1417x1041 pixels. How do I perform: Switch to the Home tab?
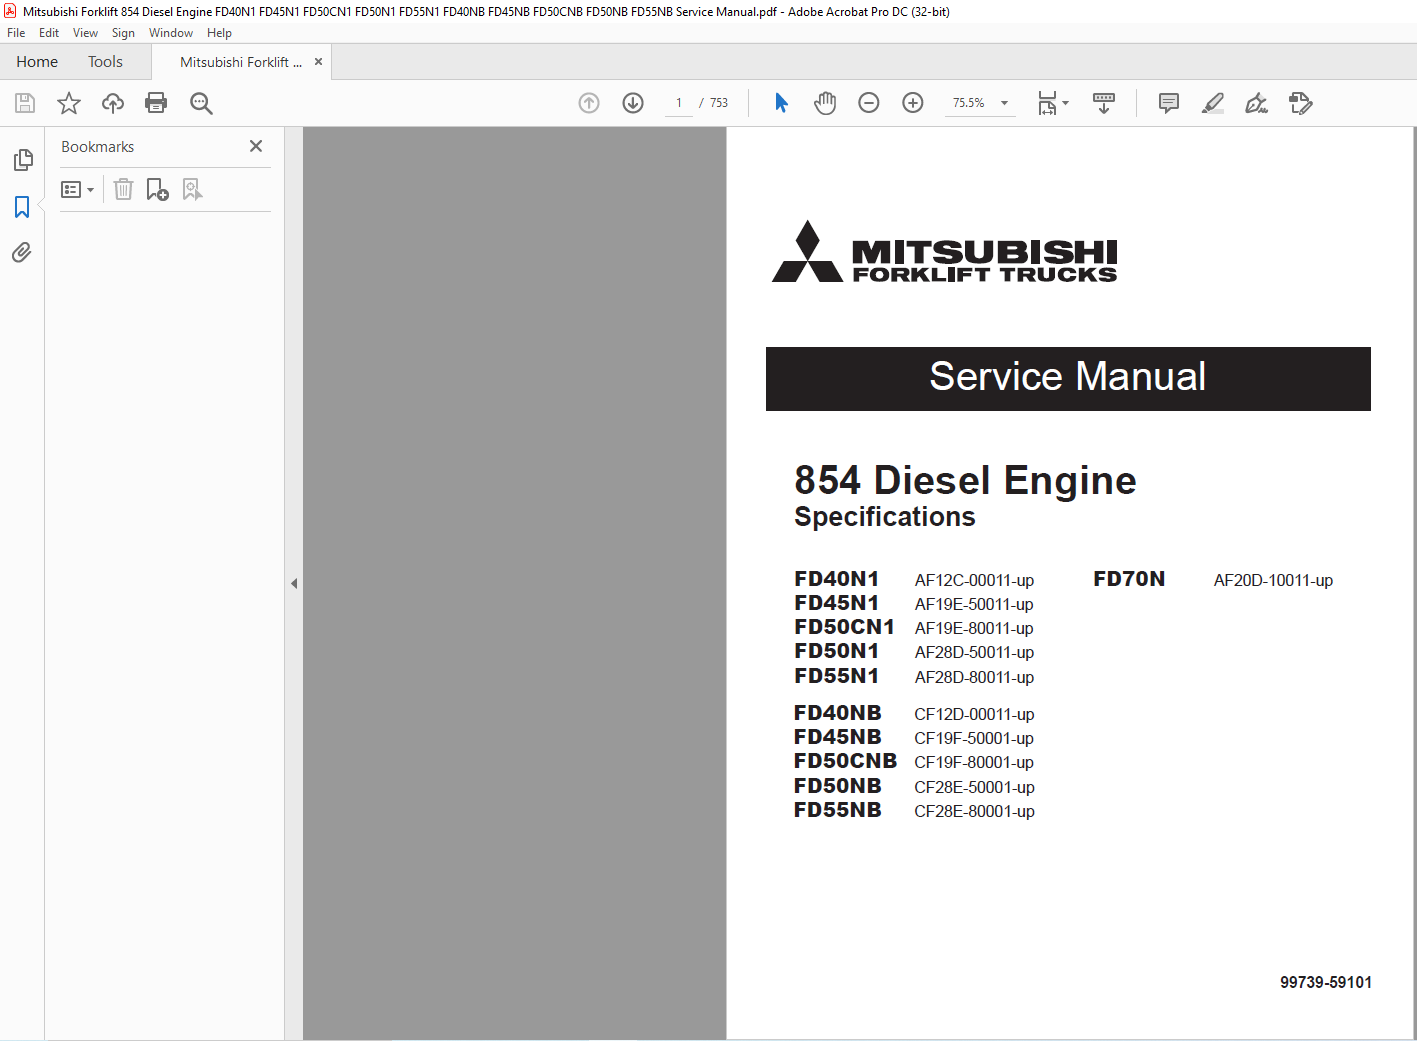click(37, 62)
